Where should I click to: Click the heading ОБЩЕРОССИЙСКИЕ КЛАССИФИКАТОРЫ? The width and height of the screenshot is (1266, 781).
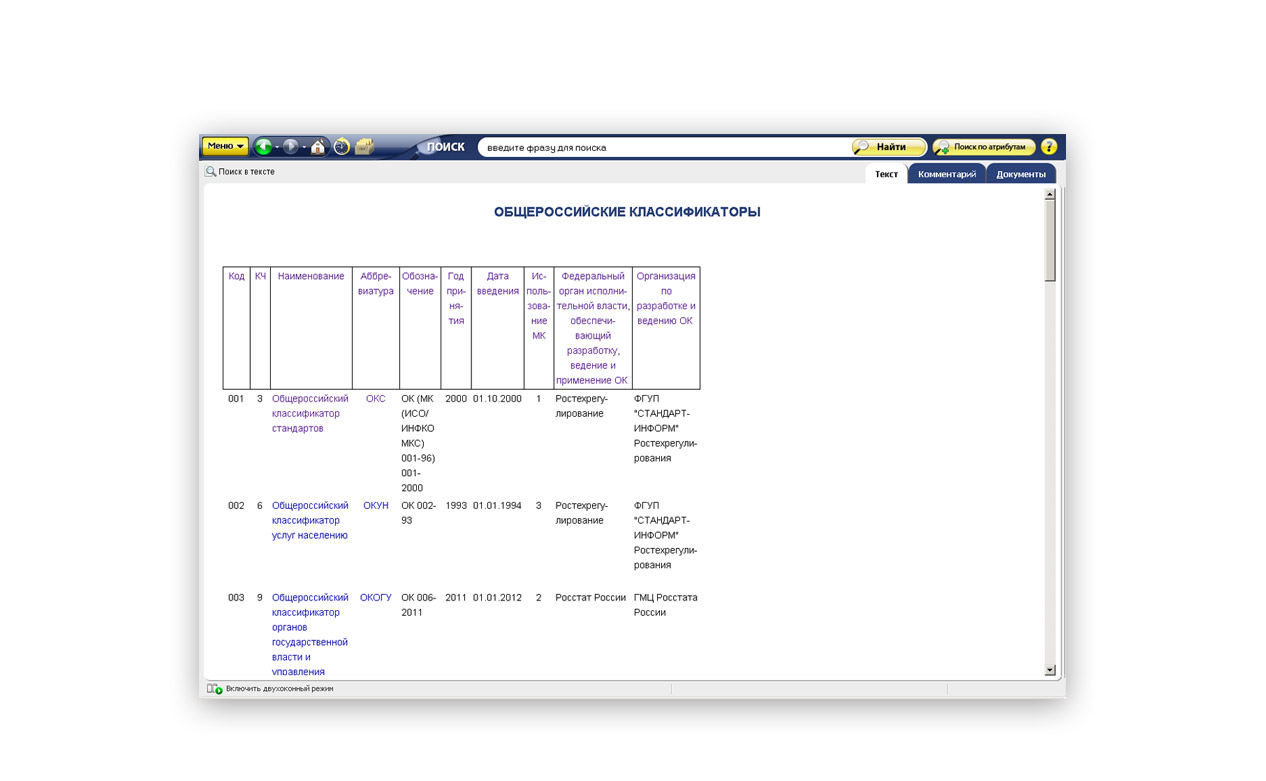click(627, 212)
